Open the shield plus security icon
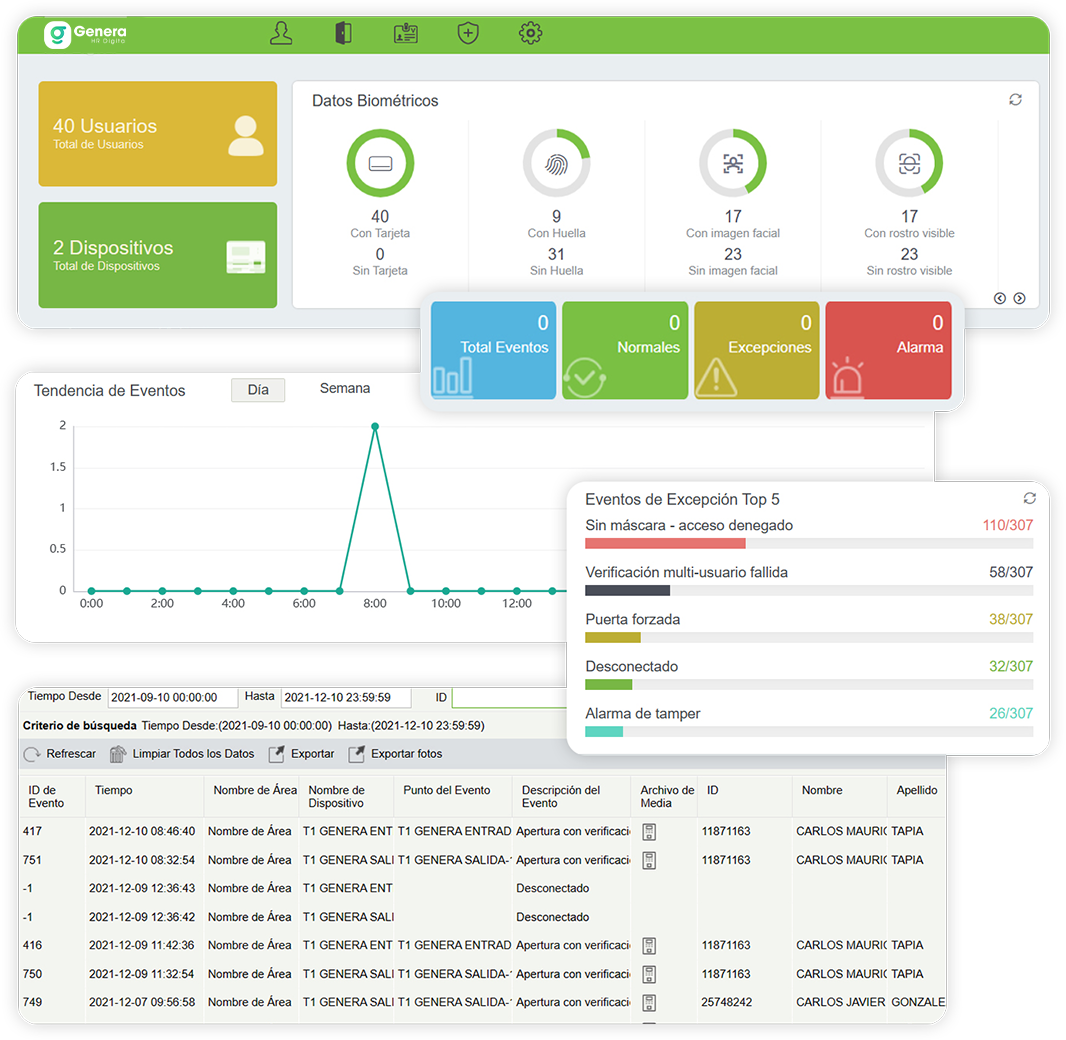Viewport: 1066px width, 1040px height. coord(467,34)
